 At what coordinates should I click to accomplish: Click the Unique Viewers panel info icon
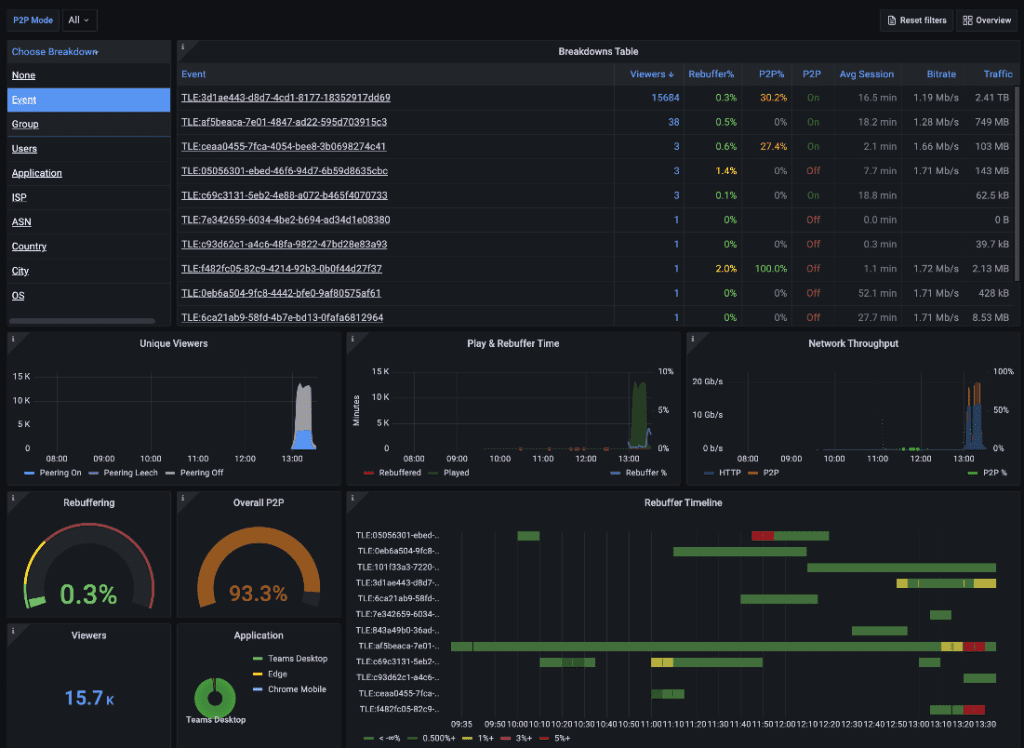(x=13, y=338)
